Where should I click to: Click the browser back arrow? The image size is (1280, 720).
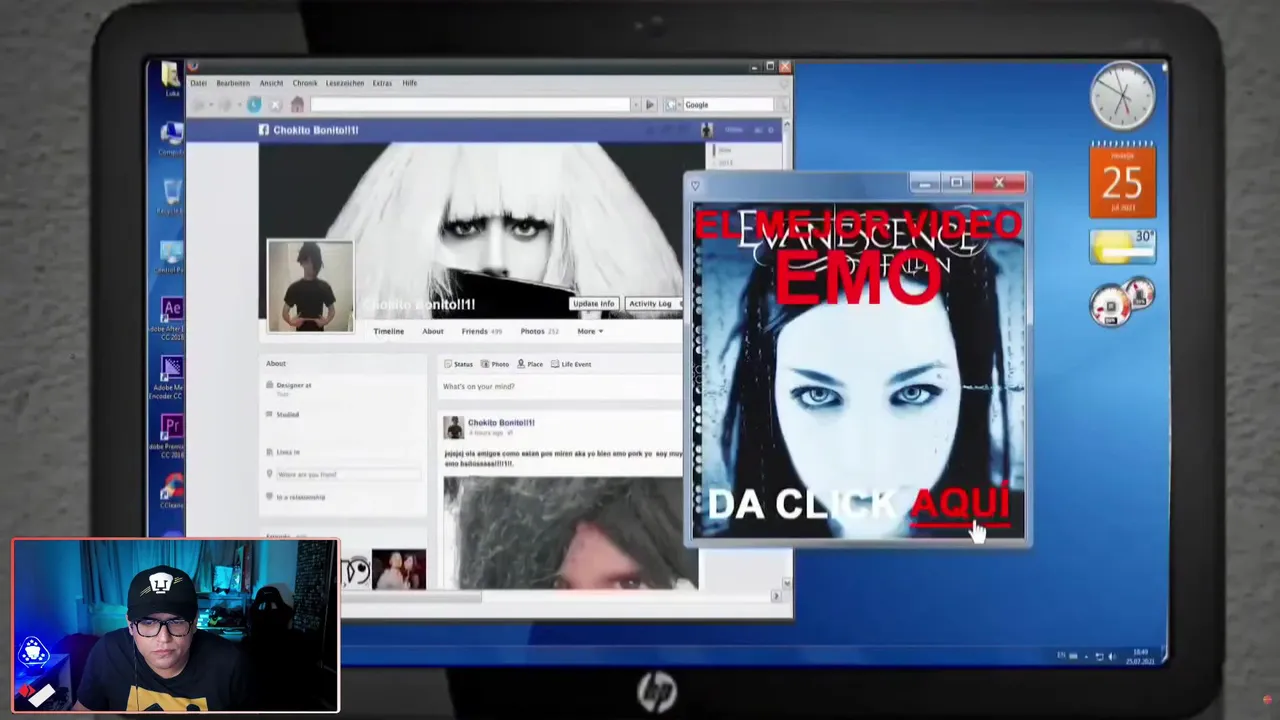tap(198, 105)
